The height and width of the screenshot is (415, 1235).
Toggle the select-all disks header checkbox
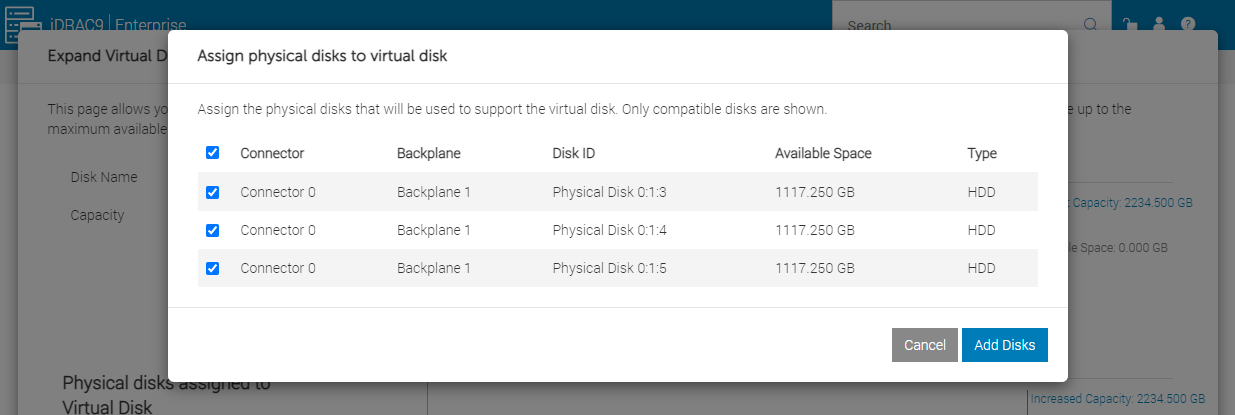click(x=212, y=153)
